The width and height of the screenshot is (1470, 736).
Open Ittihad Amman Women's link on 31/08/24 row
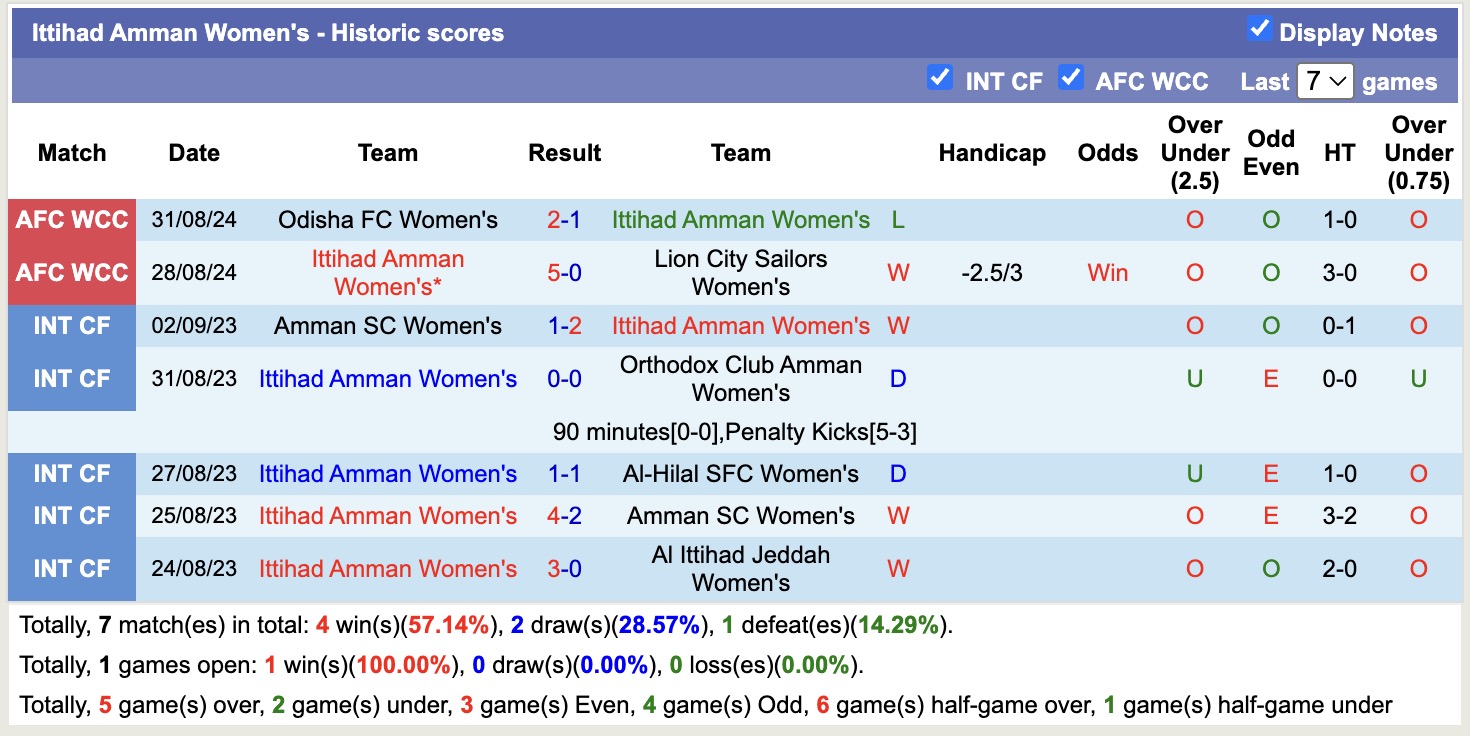pos(740,219)
